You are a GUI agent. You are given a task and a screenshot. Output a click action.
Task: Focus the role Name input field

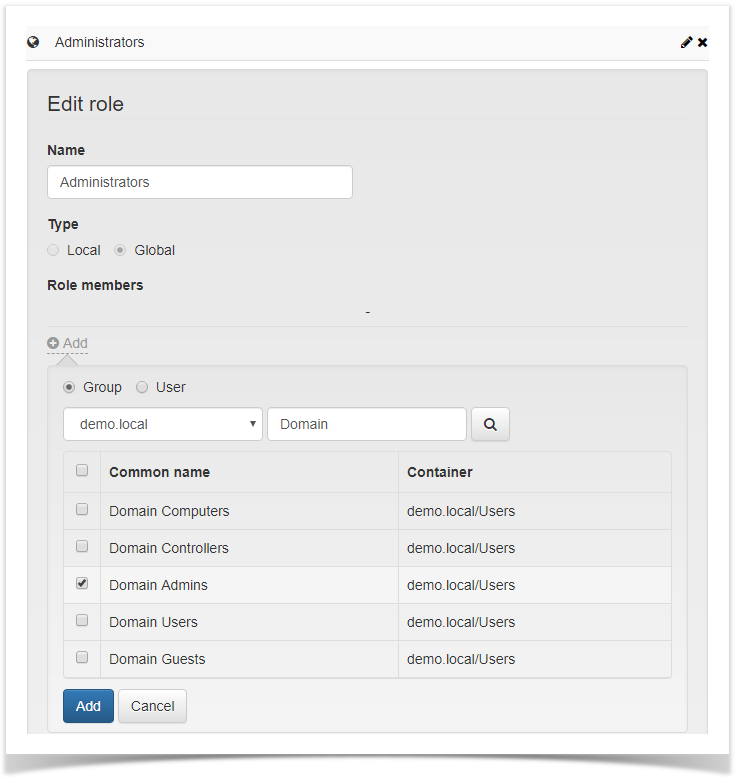tap(200, 182)
